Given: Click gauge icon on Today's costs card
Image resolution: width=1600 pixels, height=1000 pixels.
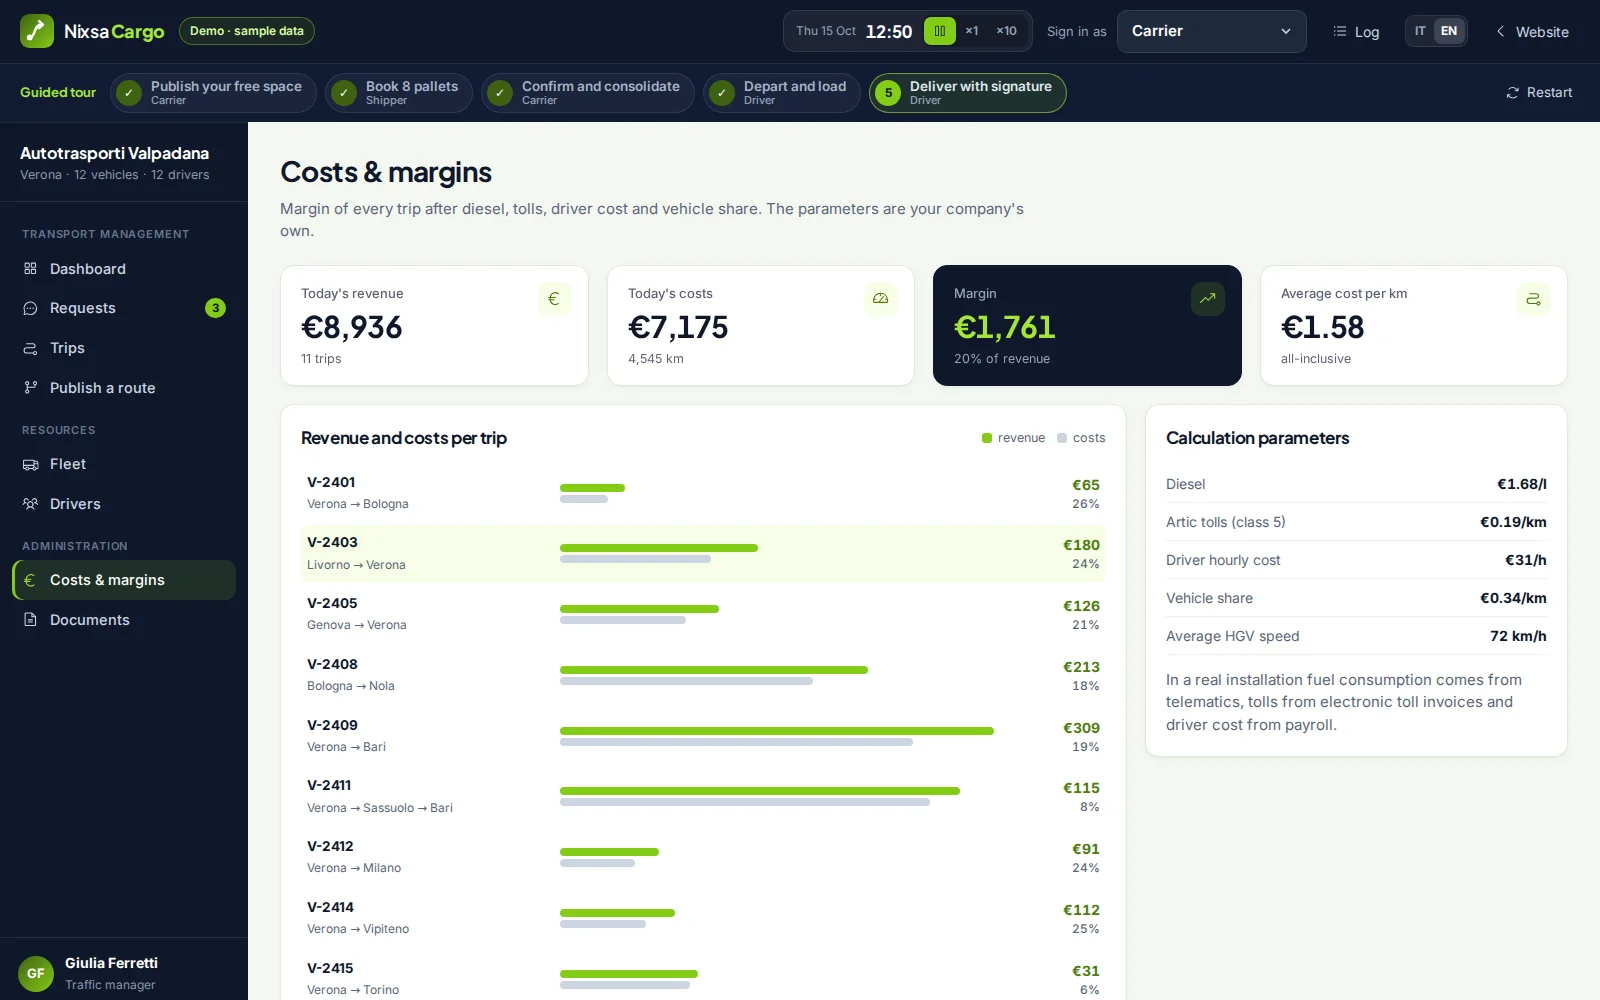Looking at the screenshot, I should click(x=881, y=299).
